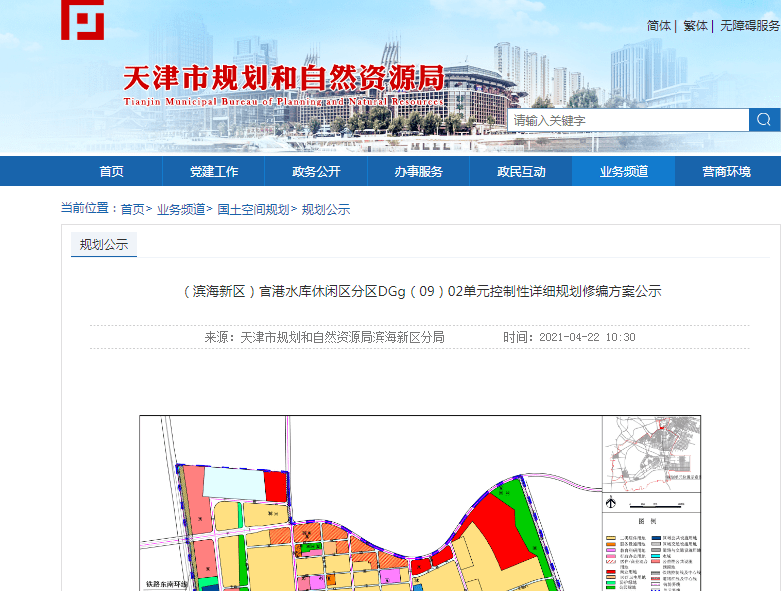Screen dimensions: 781x591
Task: Click the red bureau logo icon
Action: (82, 20)
